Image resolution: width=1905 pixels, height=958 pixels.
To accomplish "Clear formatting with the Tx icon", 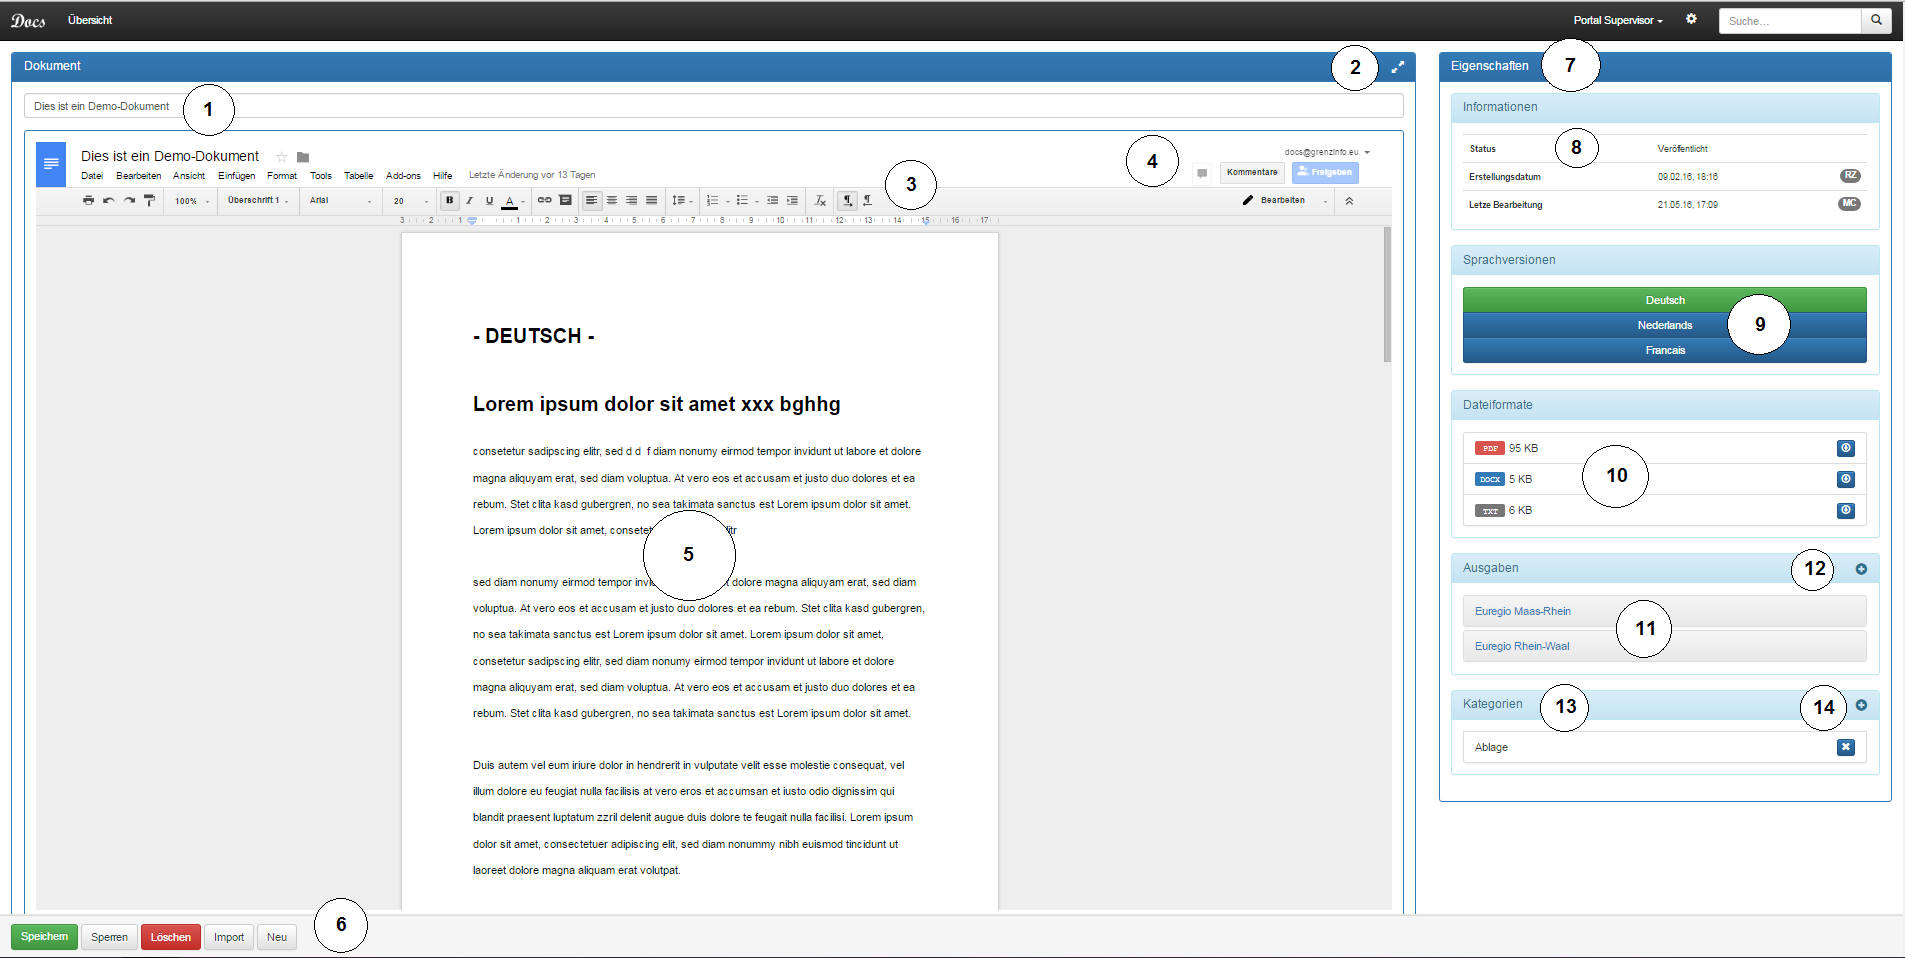I will pos(820,201).
